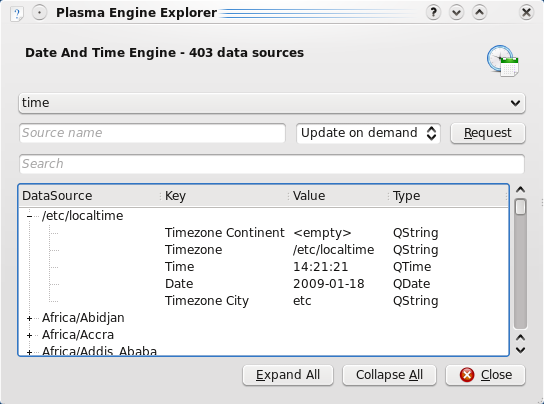The width and height of the screenshot is (544, 404).
Task: Close the window with the title bar X
Action: pos(526,13)
